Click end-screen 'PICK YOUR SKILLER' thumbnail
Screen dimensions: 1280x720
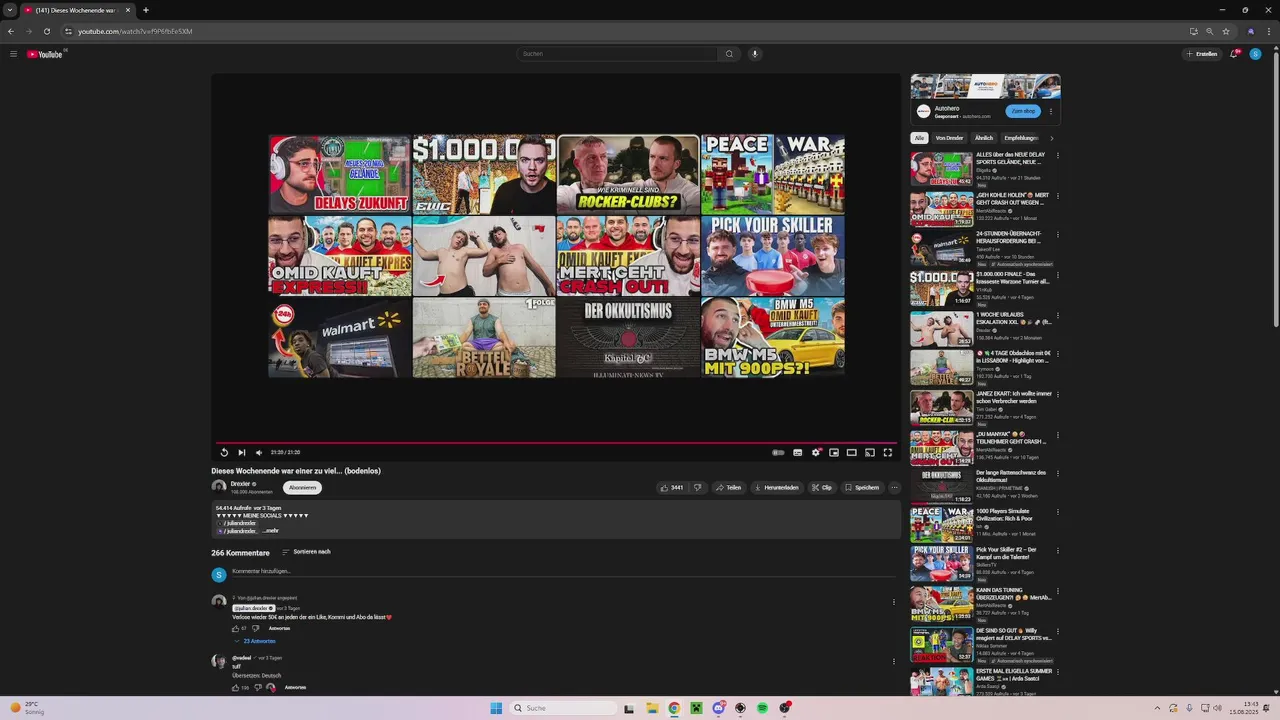click(772, 256)
